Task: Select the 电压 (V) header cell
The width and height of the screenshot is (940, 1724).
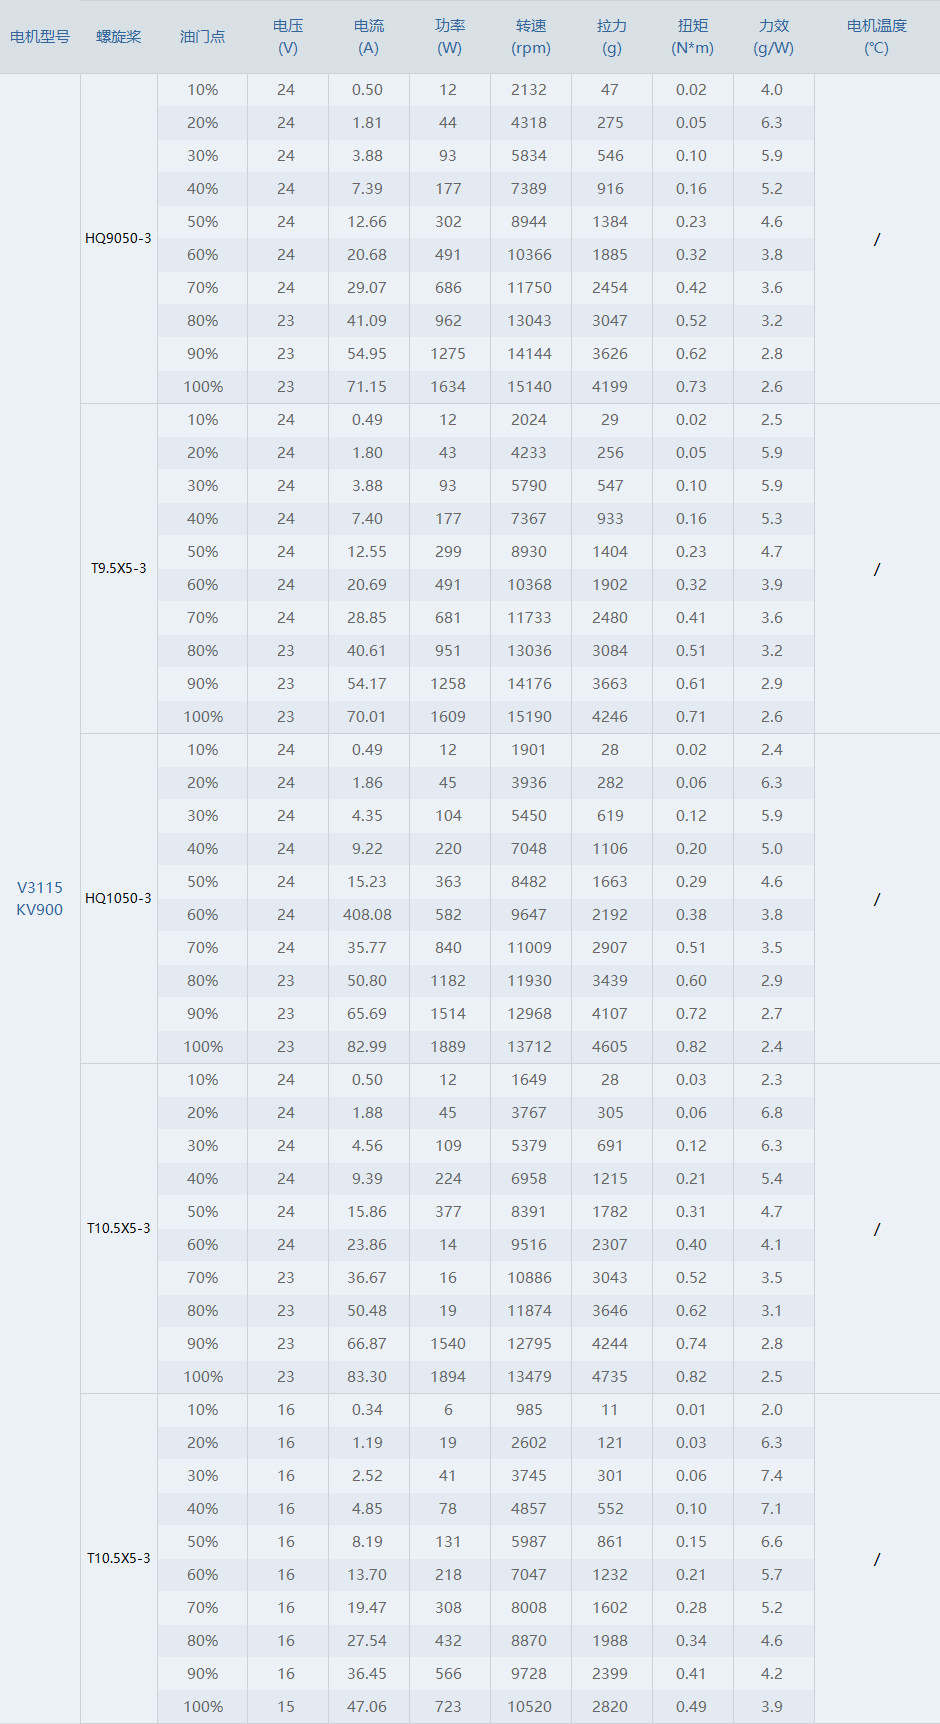Action: (288, 37)
